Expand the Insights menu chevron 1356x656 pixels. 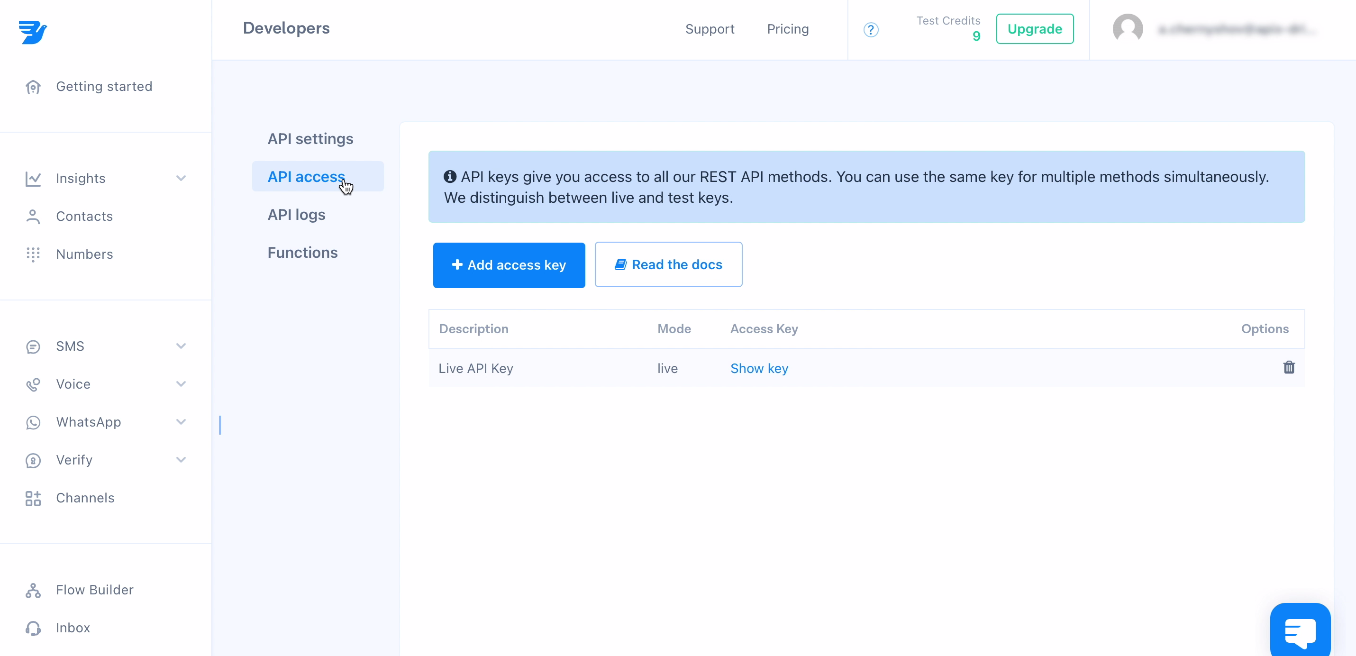pyautogui.click(x=181, y=178)
